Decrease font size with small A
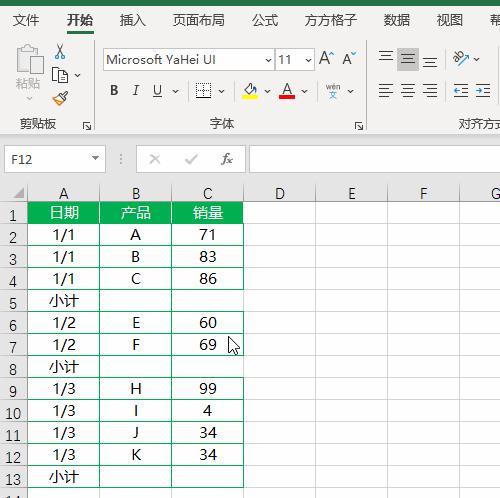Screen dimensions: 500x498 tap(349, 59)
